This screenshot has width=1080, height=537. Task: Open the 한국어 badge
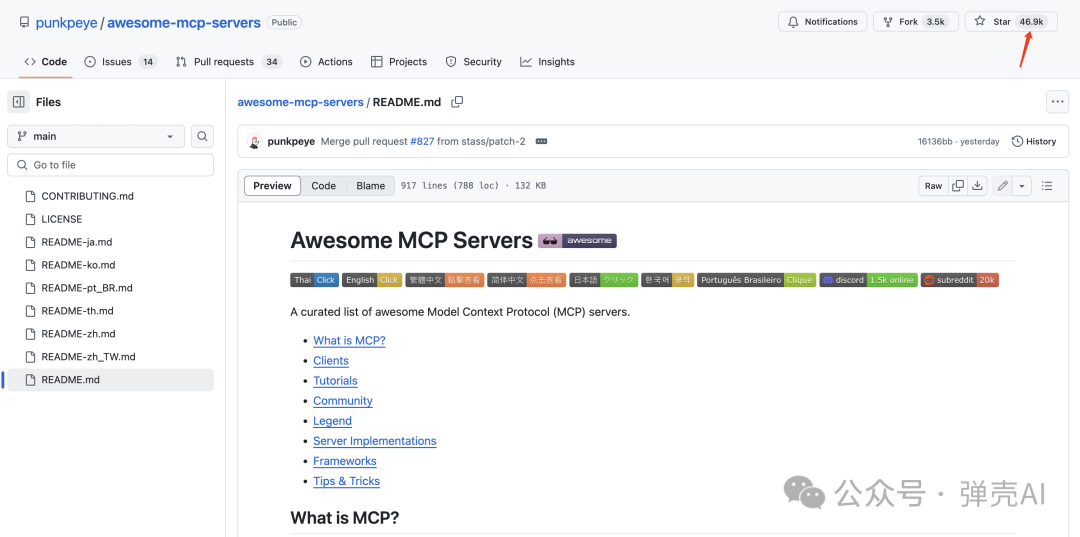click(x=667, y=280)
